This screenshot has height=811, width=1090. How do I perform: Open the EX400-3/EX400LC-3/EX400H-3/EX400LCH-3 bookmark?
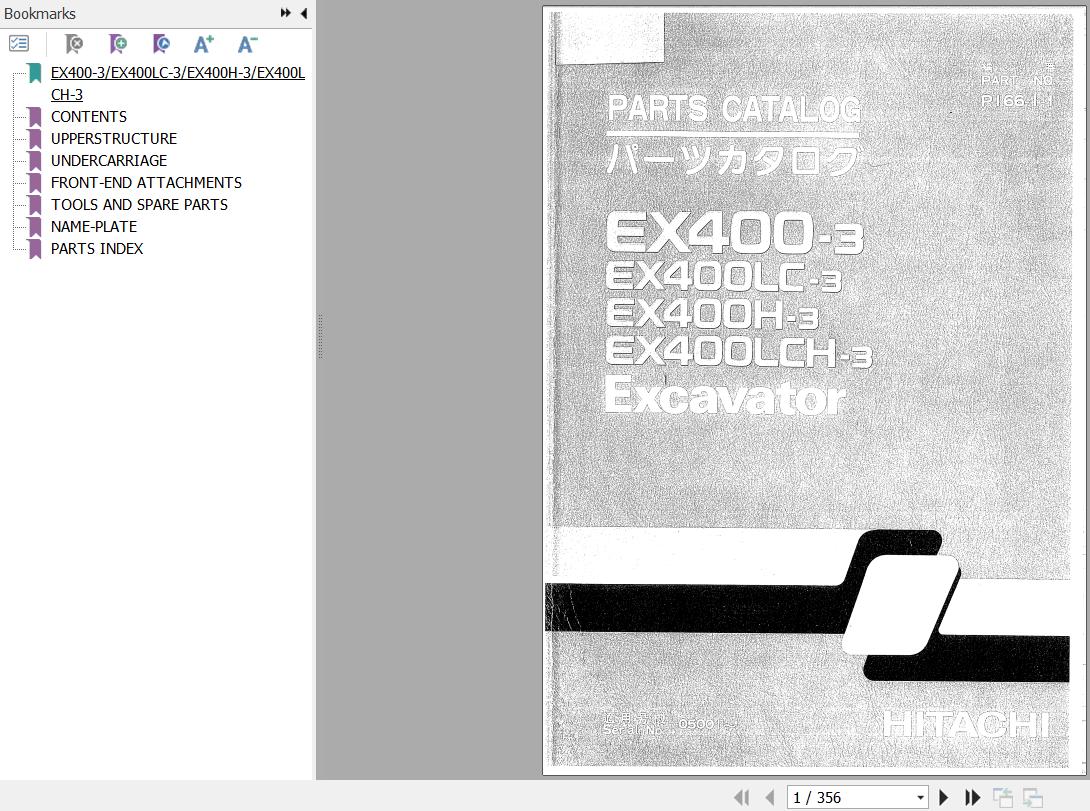point(178,83)
